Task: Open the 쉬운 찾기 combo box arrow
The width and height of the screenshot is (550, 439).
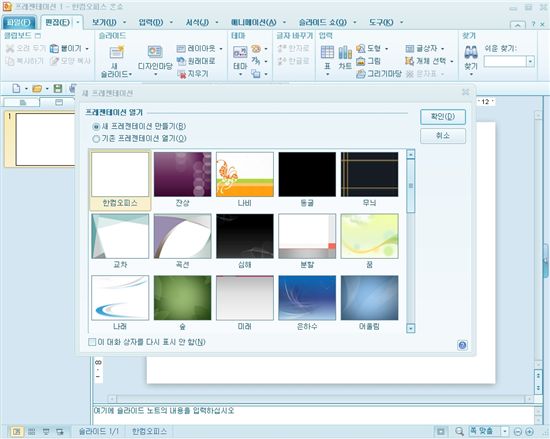Action: [x=530, y=62]
